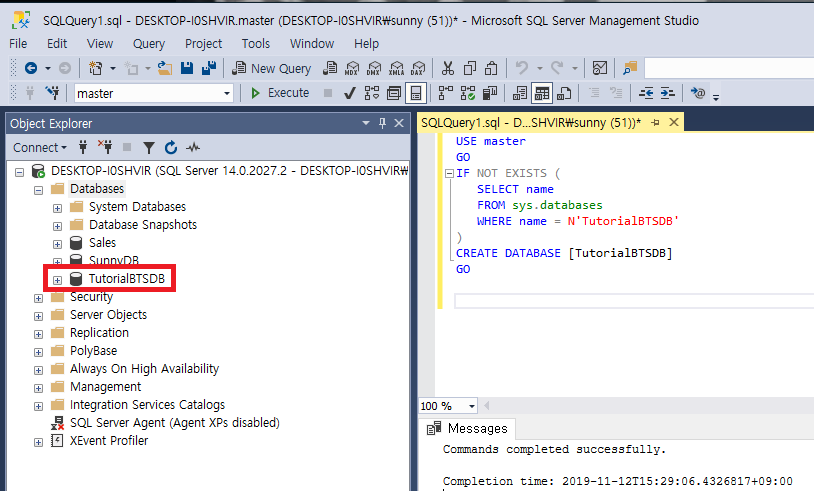Viewport: 814px width, 491px height.
Task: Toggle Include Client Statistics
Action: click(x=490, y=93)
